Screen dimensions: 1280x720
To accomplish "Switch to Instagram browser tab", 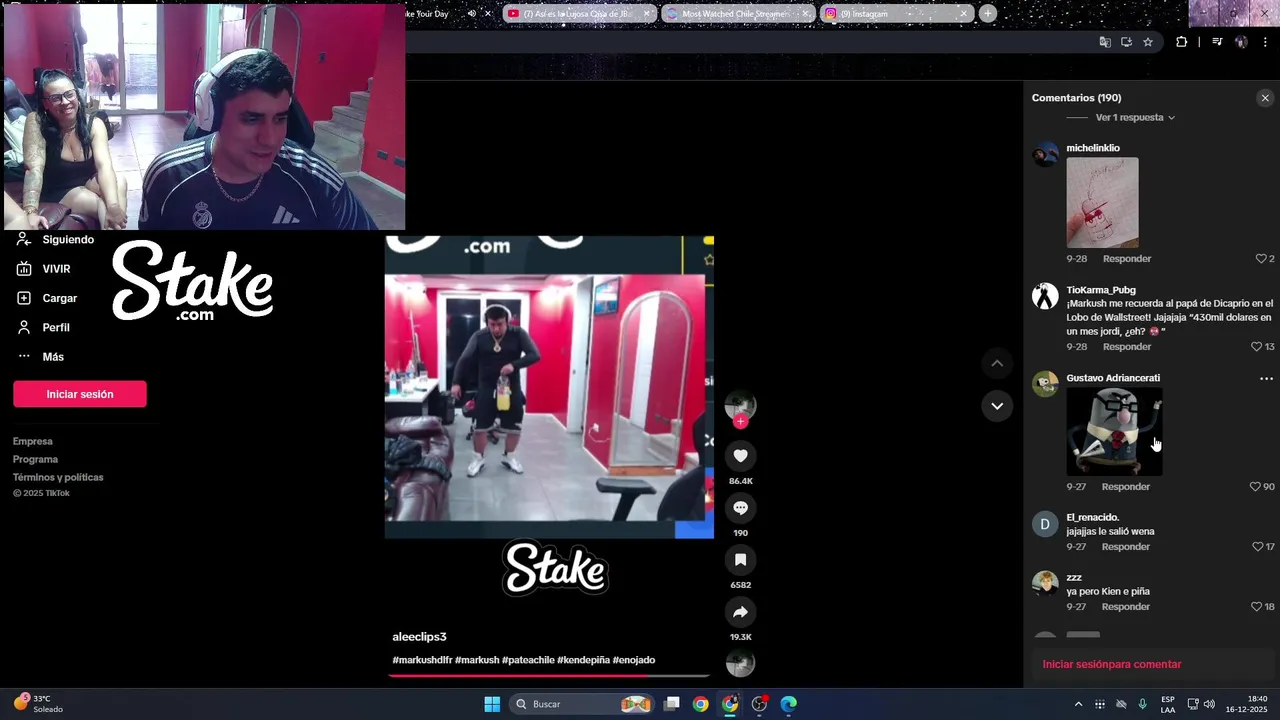I will pos(896,14).
